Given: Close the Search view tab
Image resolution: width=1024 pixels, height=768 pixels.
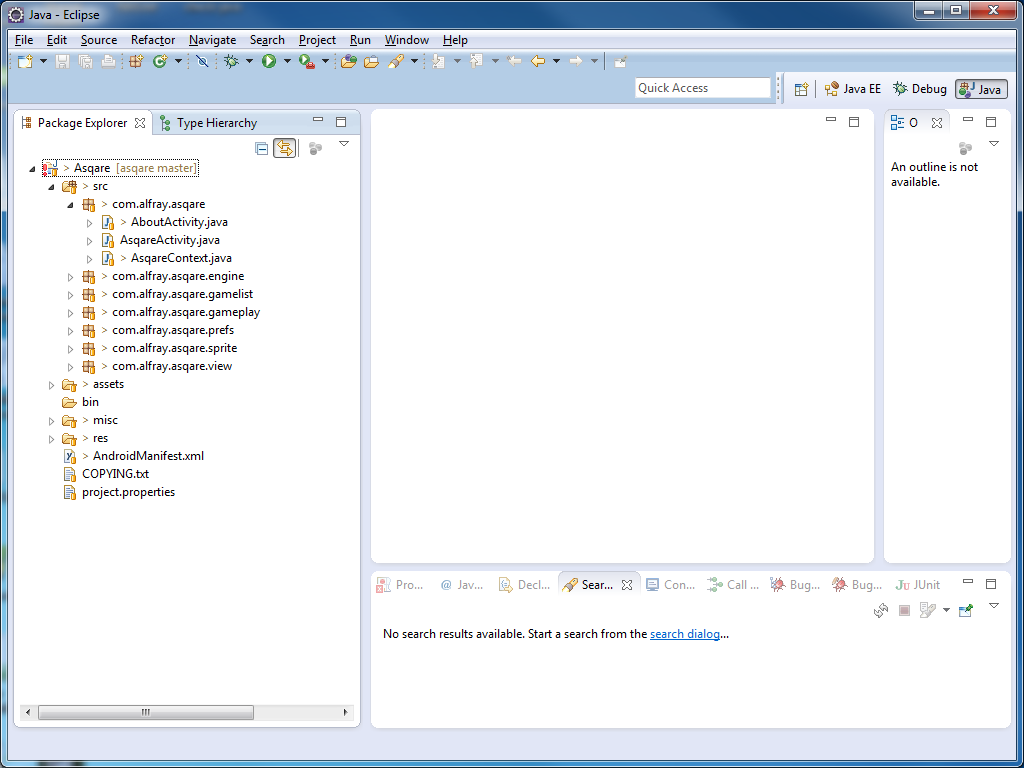Looking at the screenshot, I should [627, 585].
